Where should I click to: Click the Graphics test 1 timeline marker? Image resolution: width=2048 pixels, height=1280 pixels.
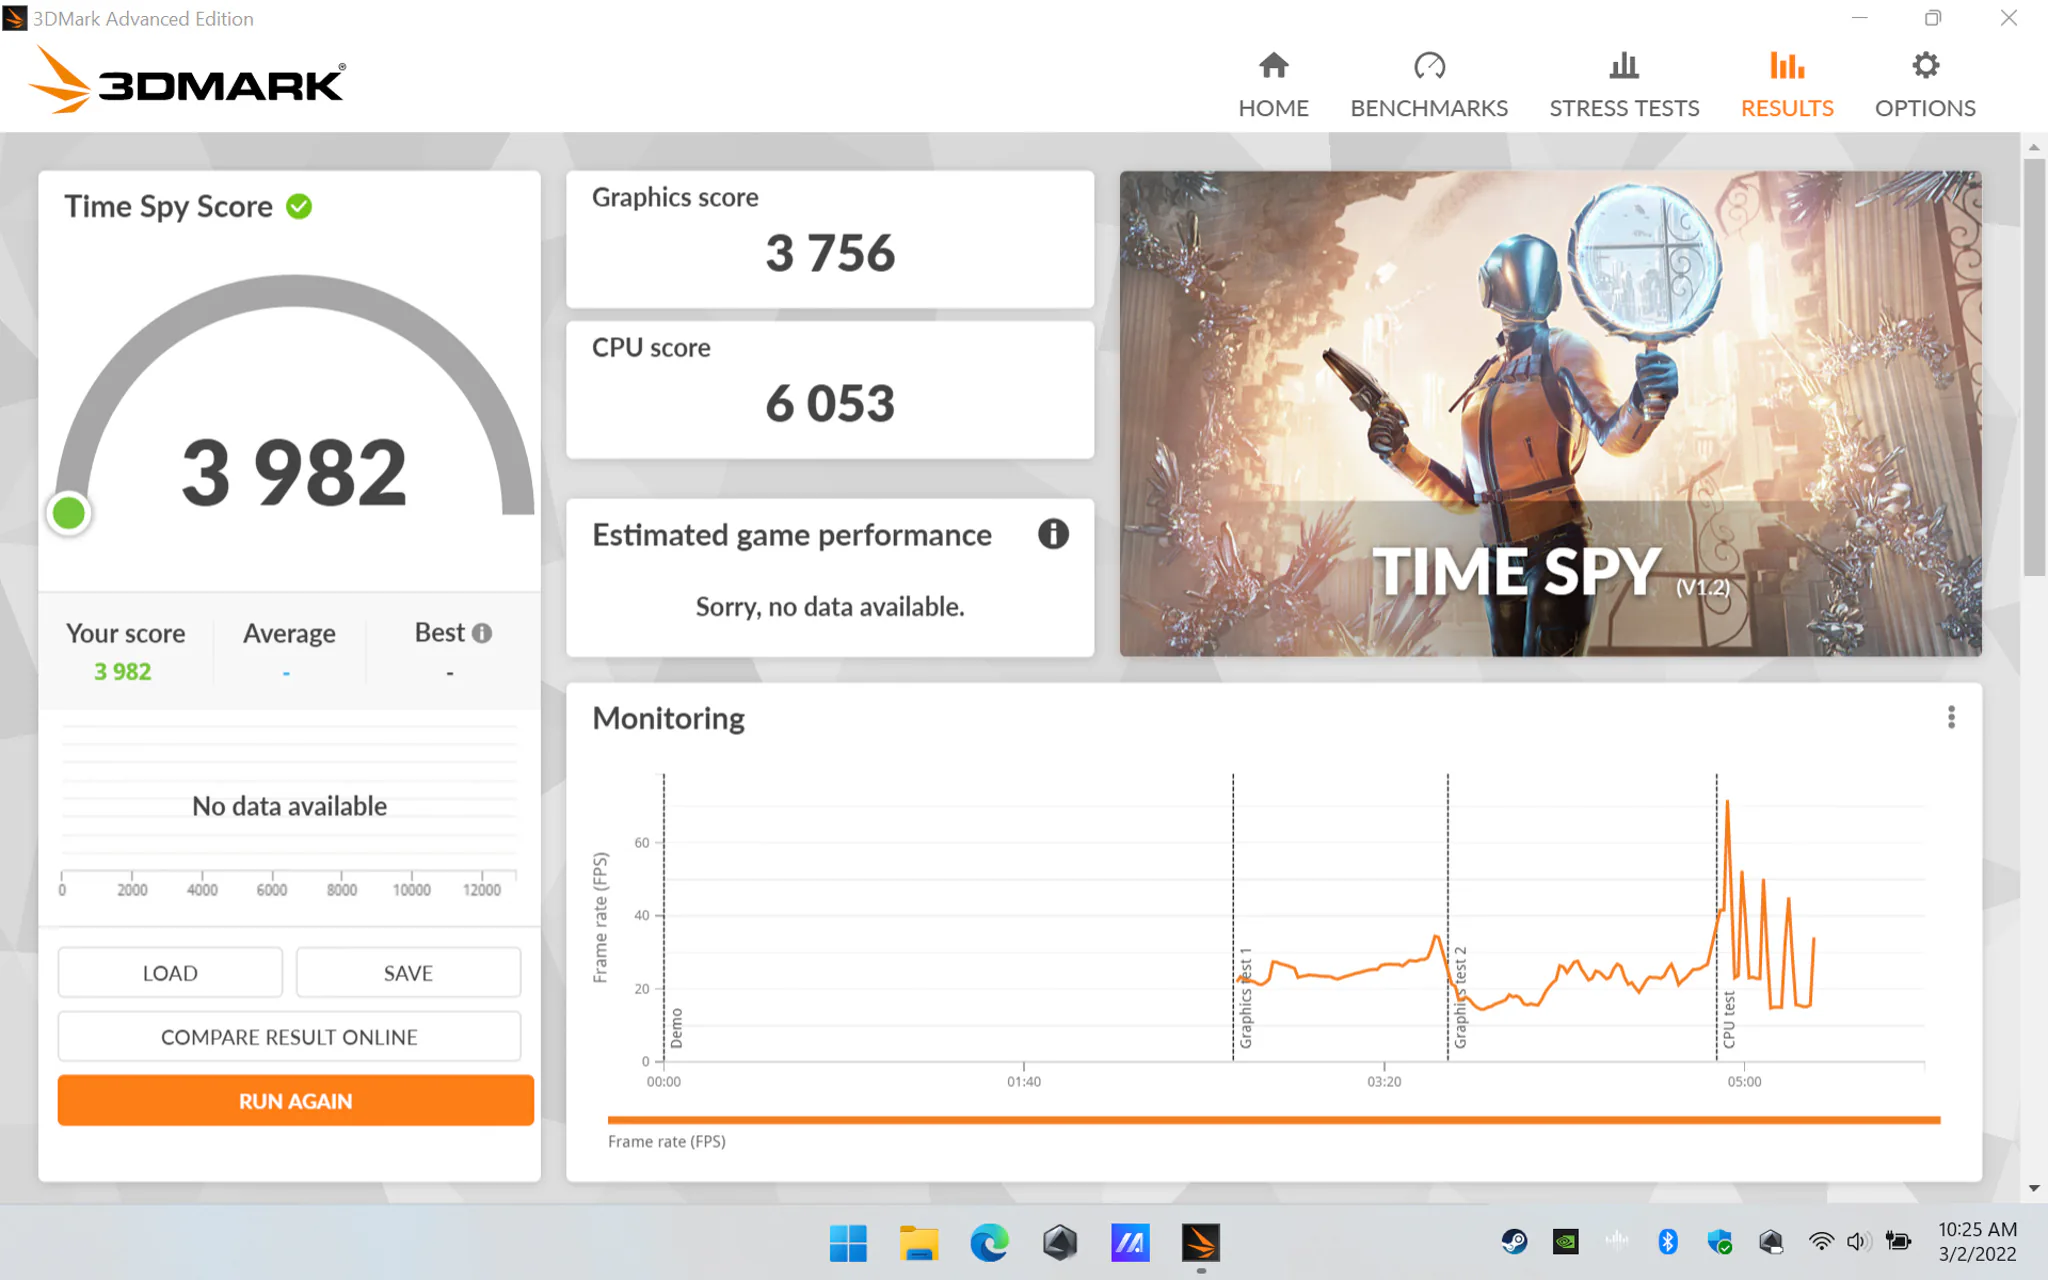1245,997
